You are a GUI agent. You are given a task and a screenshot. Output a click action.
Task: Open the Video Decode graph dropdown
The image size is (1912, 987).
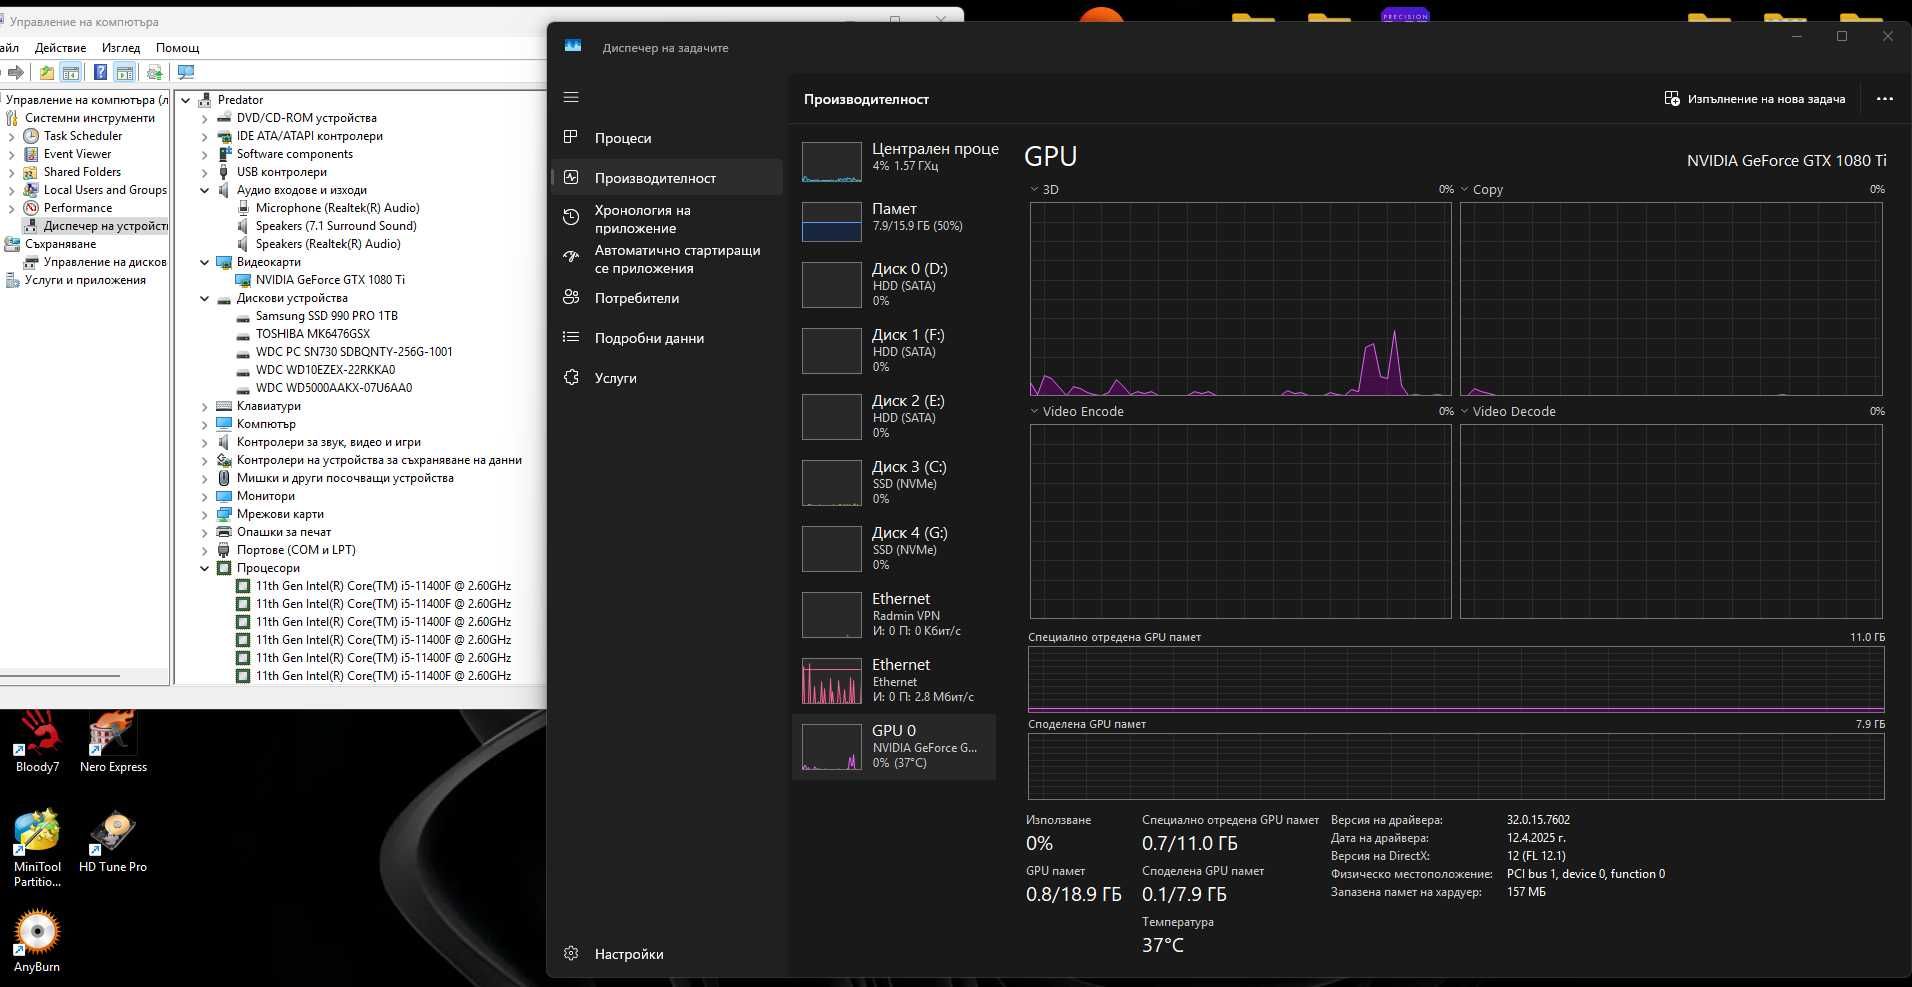[1507, 411]
